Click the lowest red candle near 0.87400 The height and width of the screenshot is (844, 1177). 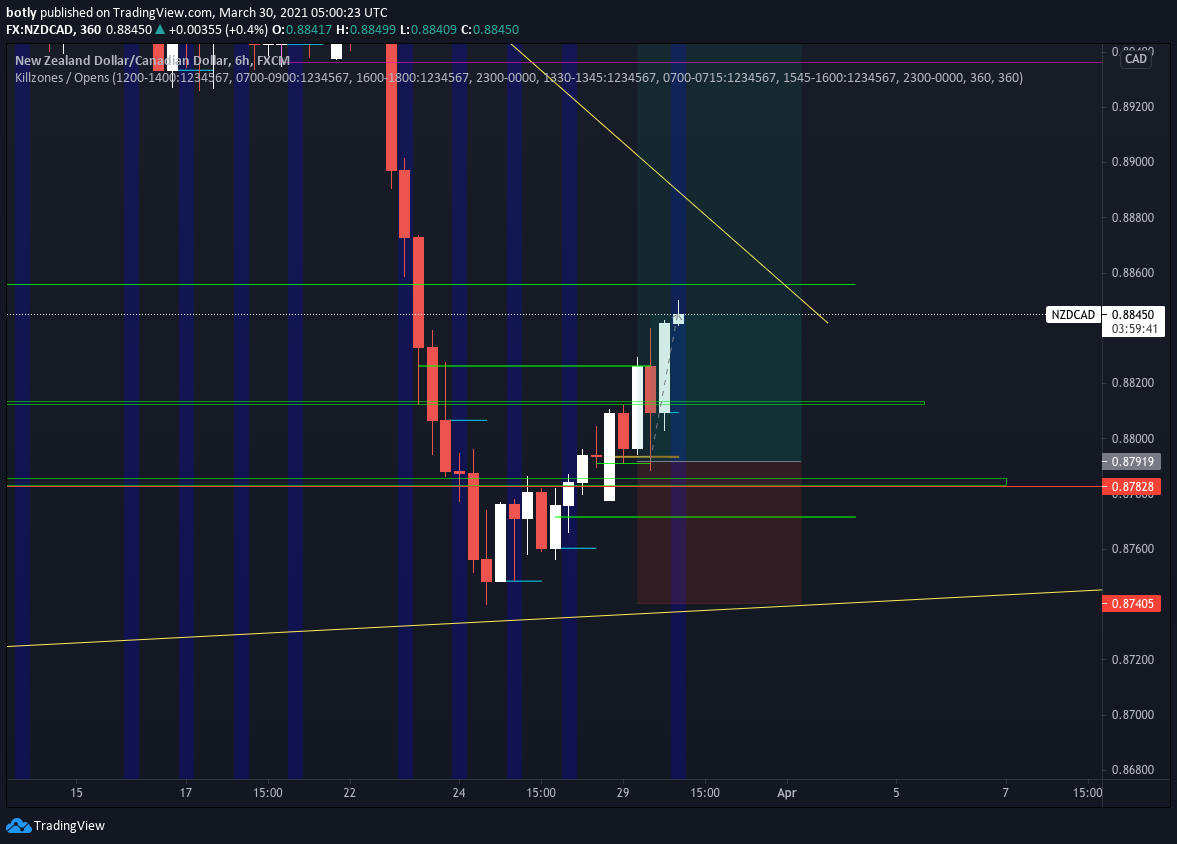click(486, 571)
